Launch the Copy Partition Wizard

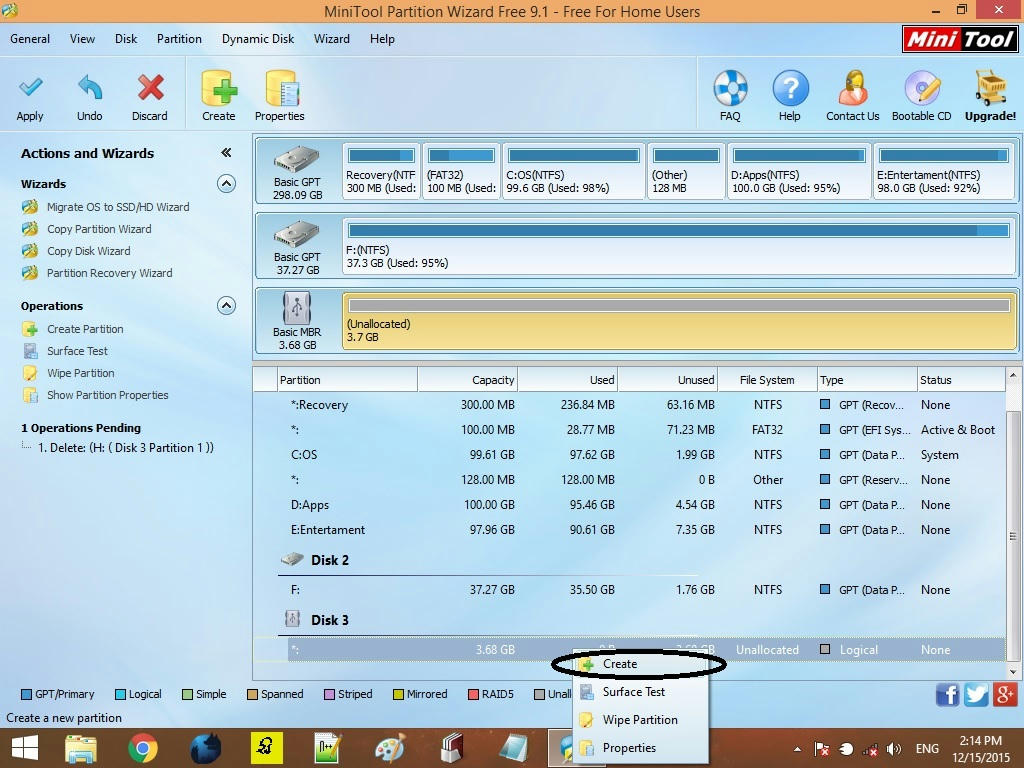pyautogui.click(x=99, y=229)
